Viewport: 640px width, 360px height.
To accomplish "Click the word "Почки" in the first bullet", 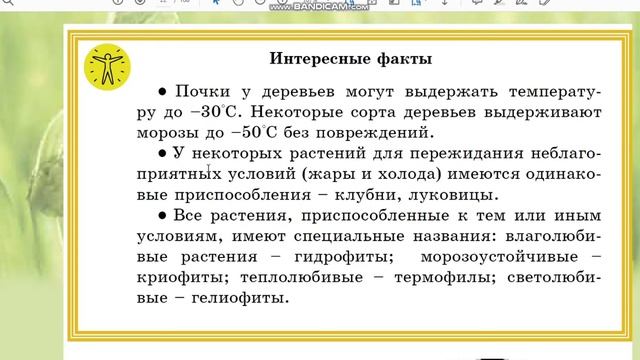I will (203, 91).
